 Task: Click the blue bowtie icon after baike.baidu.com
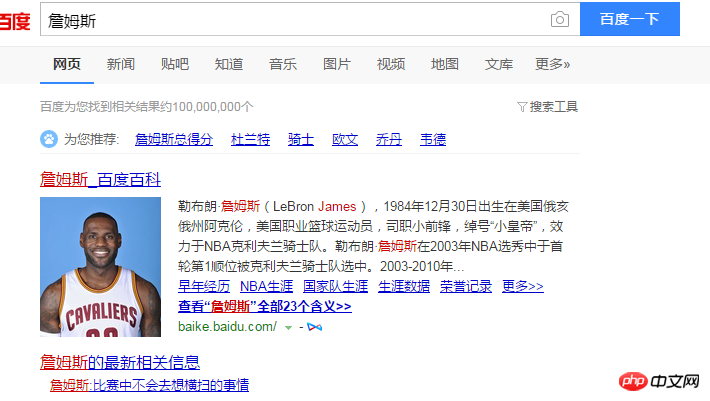tap(314, 327)
